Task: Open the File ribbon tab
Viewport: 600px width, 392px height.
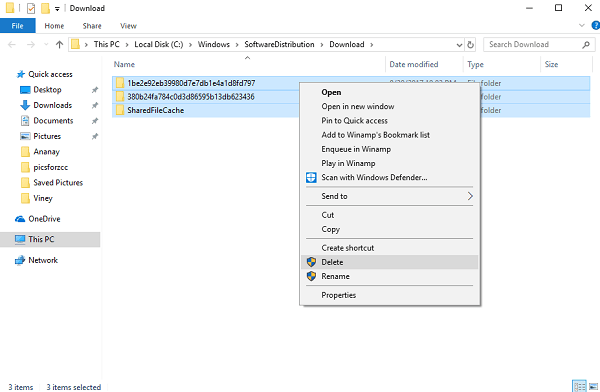Action: 18,26
